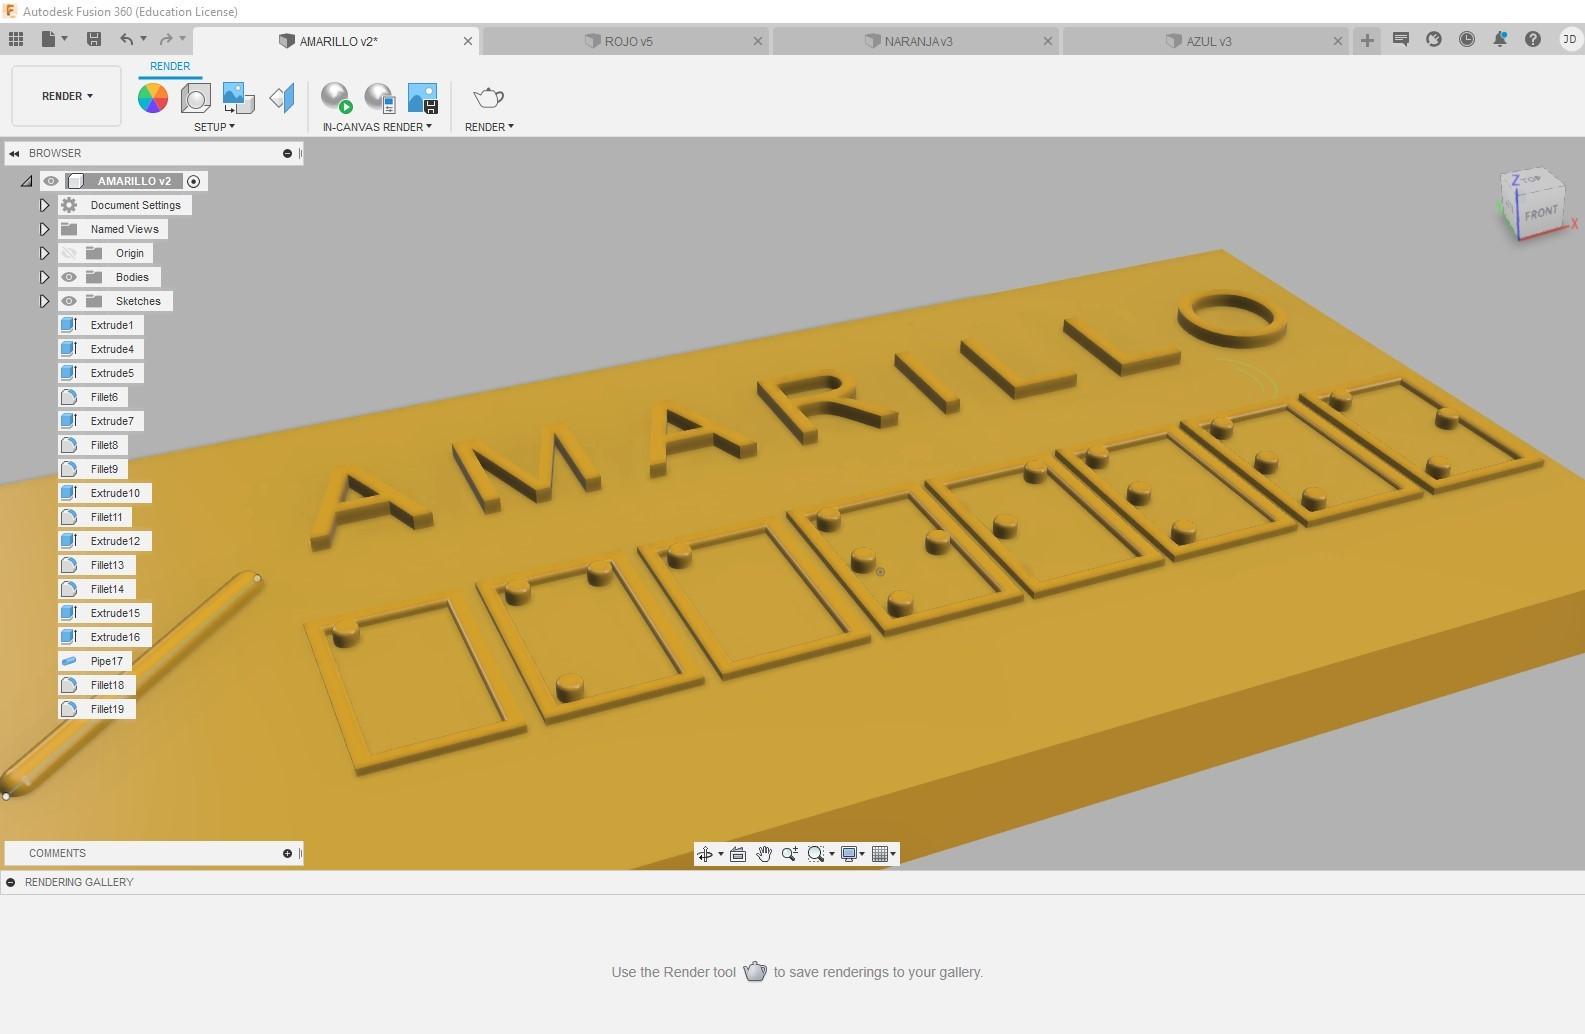Open the JD user profile menu
The image size is (1585, 1034).
click(1569, 40)
